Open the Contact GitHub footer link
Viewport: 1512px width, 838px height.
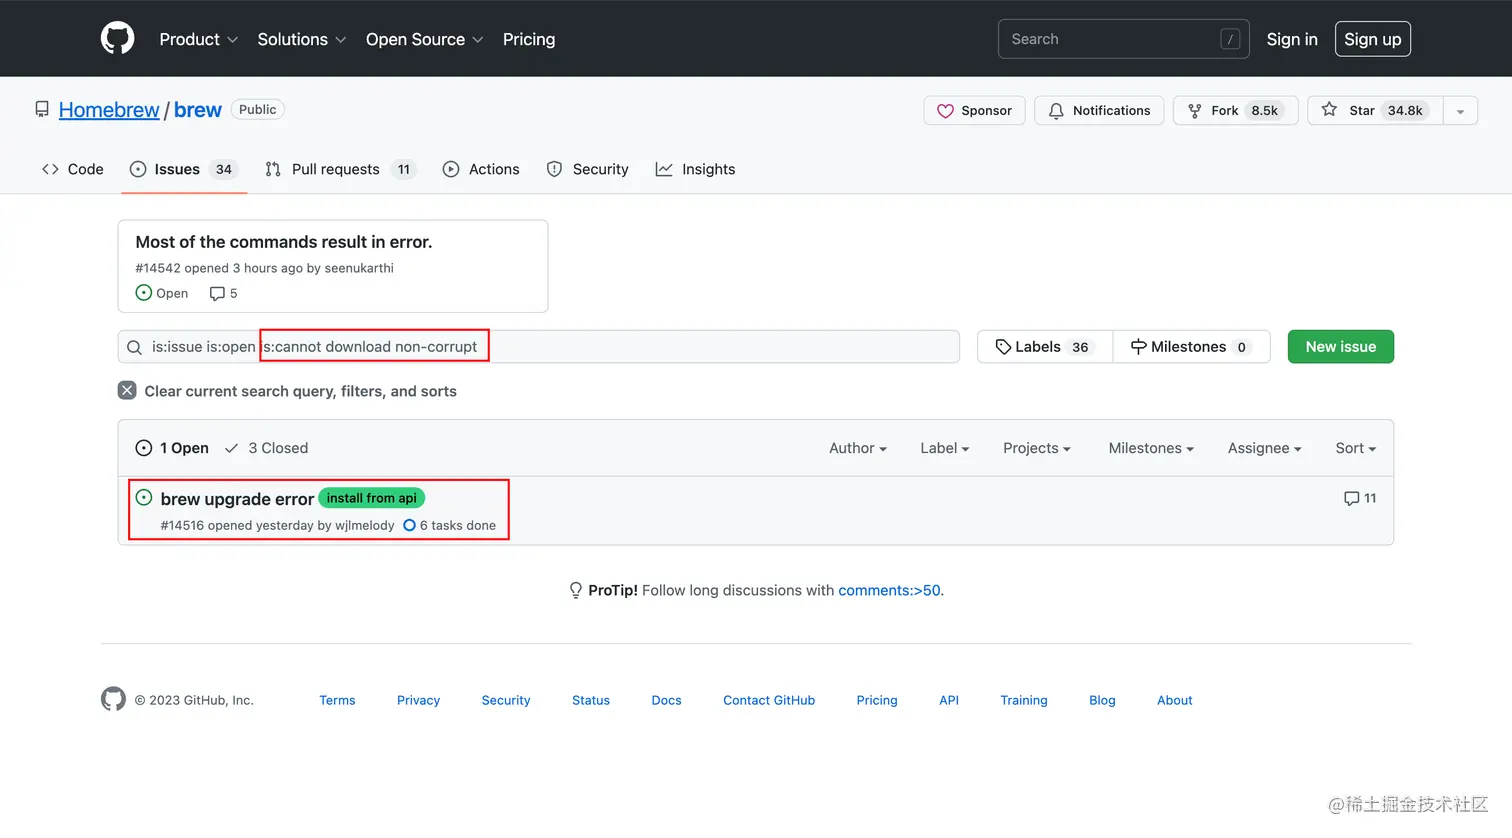769,700
